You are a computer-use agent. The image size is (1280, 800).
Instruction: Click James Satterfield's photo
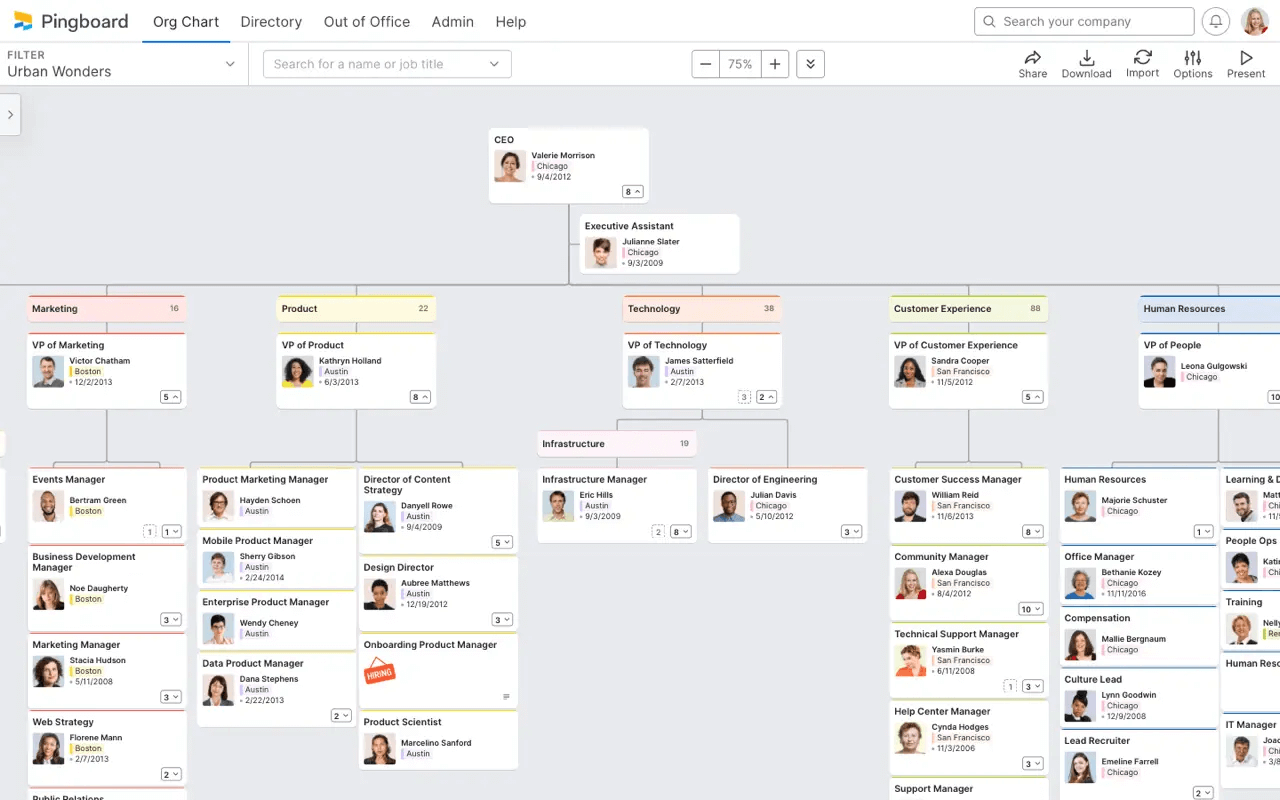point(644,371)
